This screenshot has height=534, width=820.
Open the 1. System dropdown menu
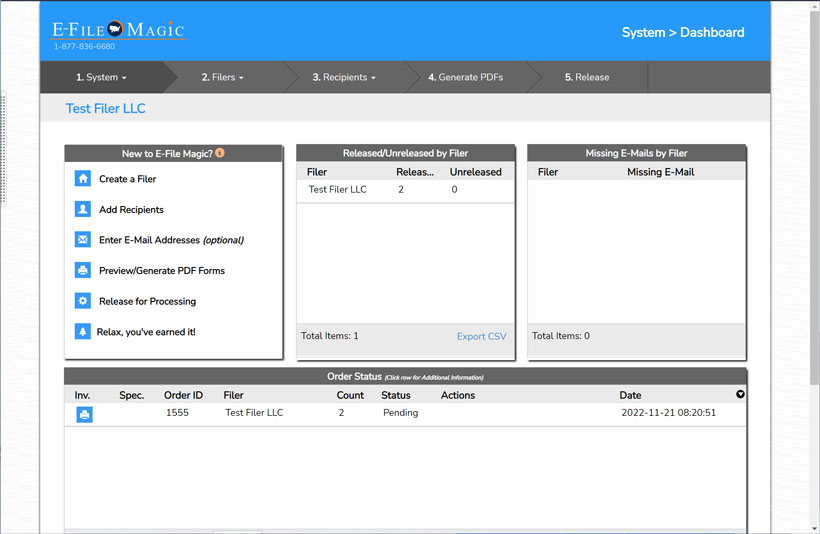click(x=101, y=77)
